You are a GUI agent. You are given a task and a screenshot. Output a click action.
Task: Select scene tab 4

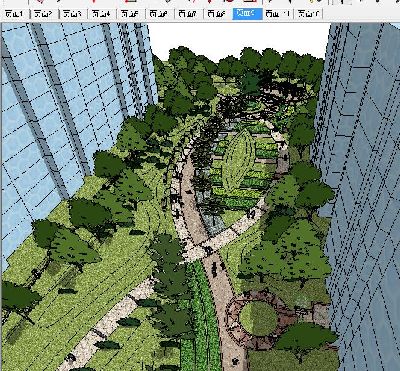click(102, 14)
